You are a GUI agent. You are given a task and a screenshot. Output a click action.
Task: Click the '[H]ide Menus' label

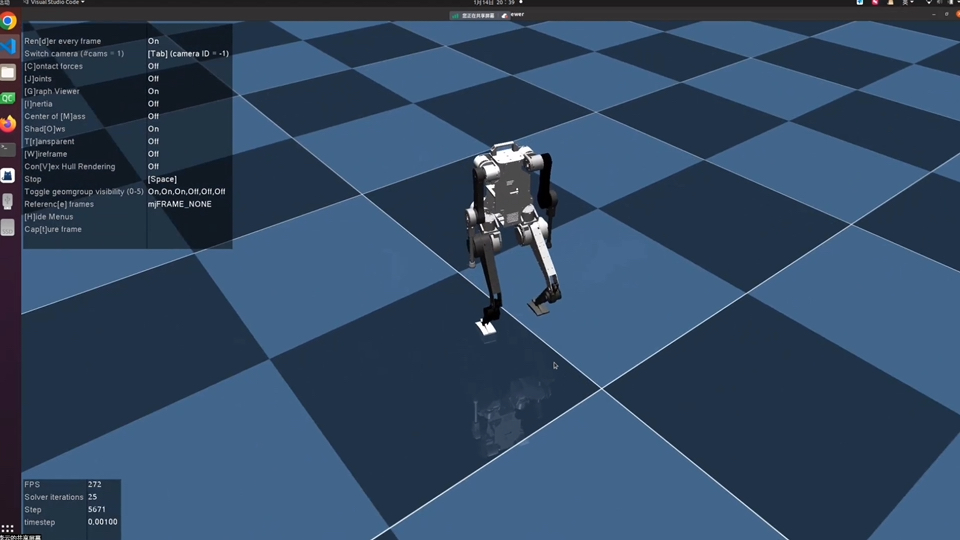pos(49,217)
